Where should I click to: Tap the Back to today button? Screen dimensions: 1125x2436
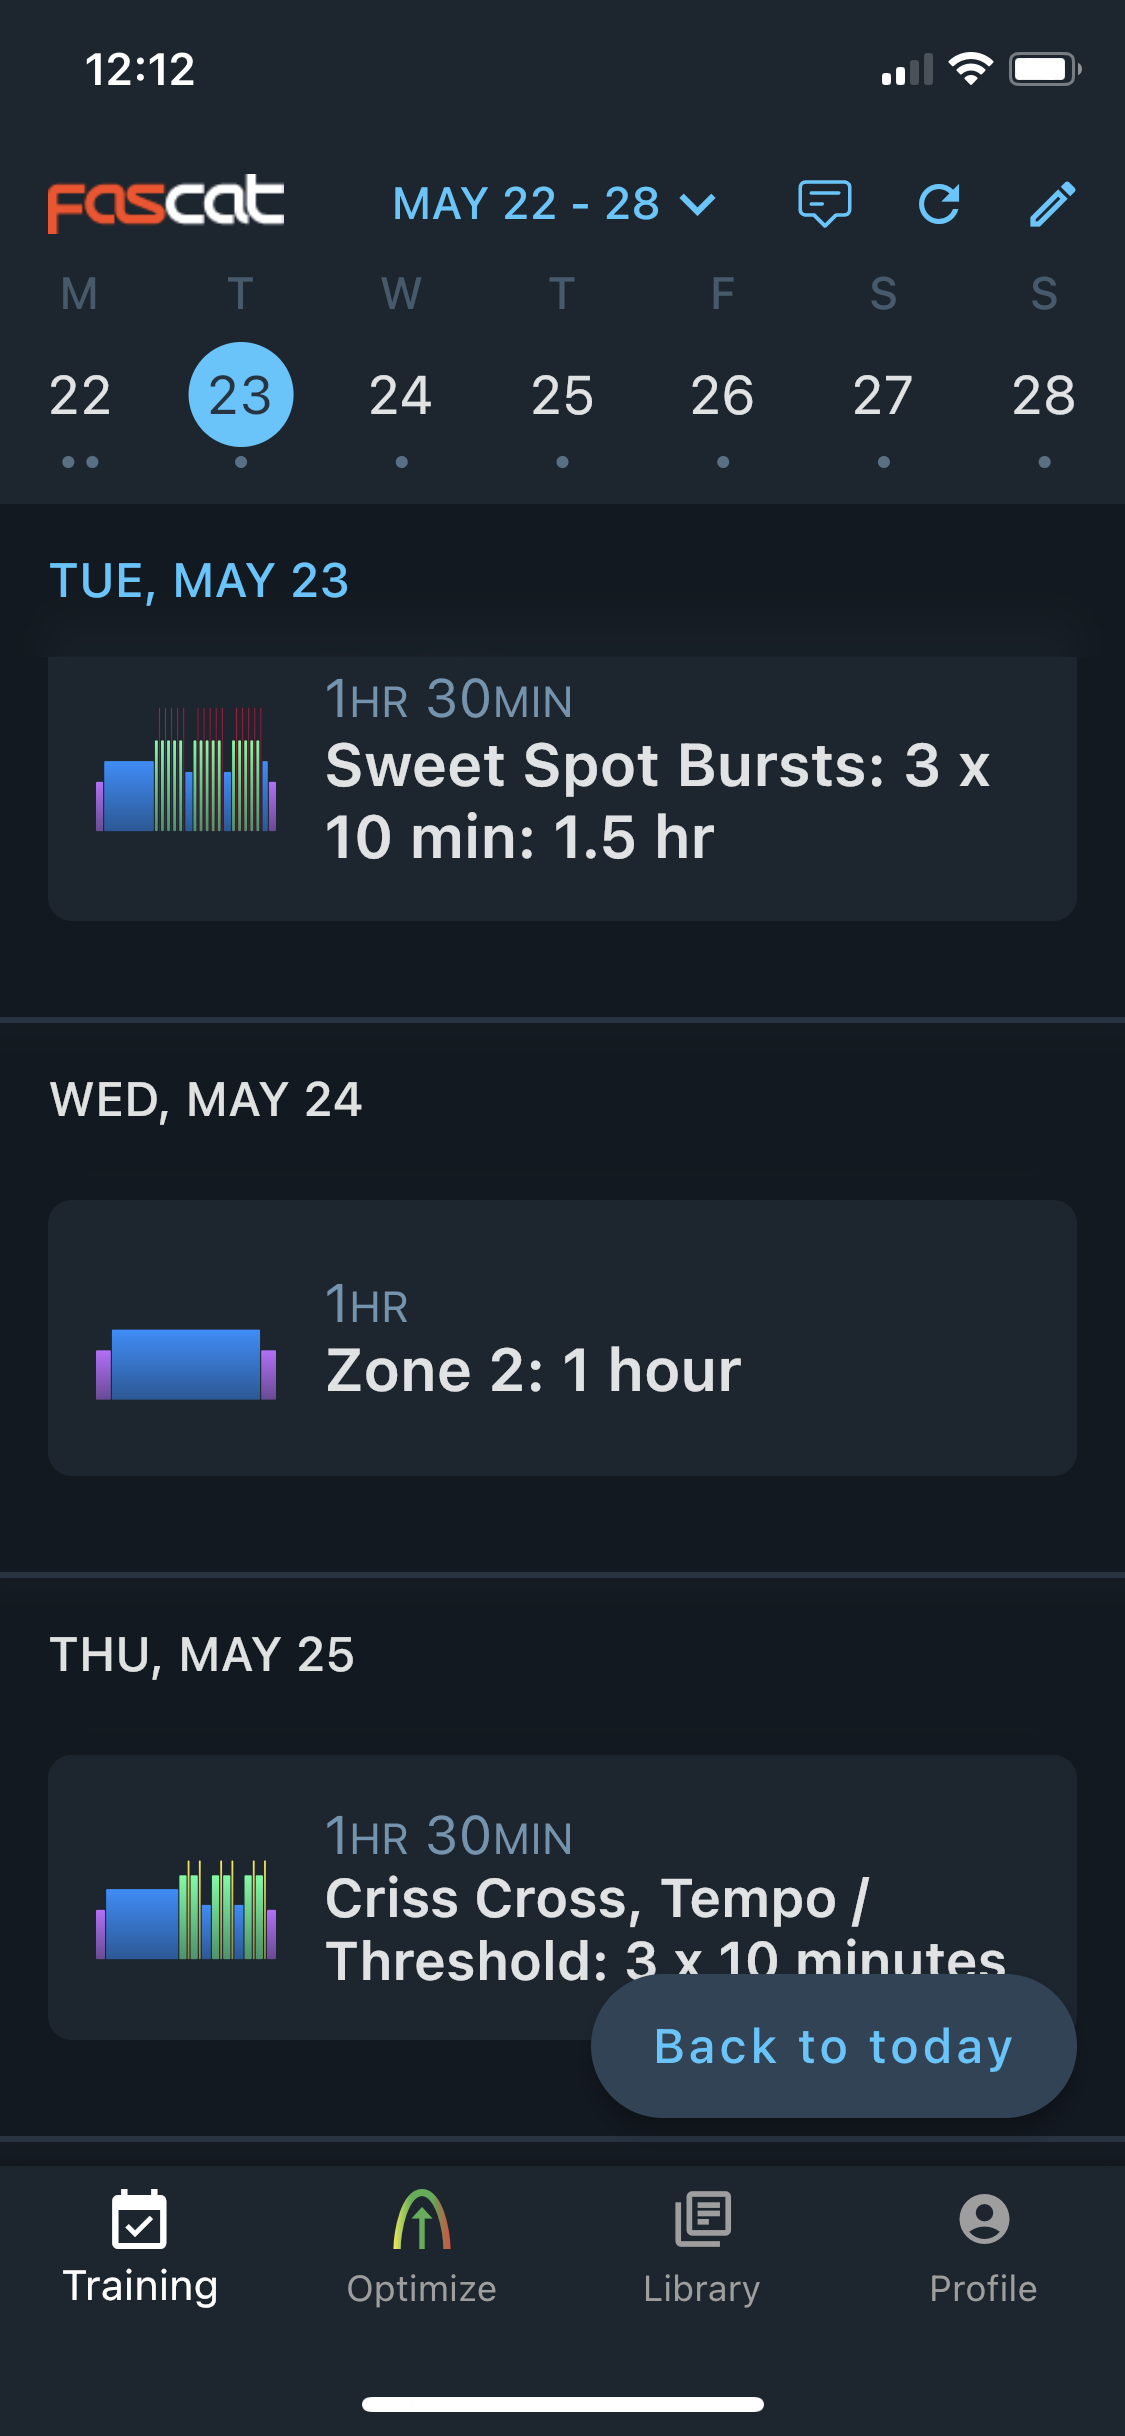coord(834,2046)
